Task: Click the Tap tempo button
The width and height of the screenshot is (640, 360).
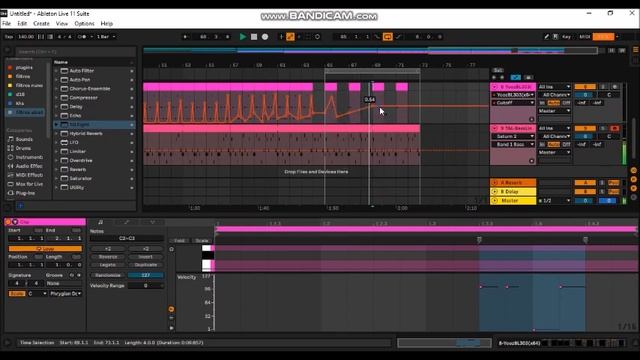Action: 9,37
